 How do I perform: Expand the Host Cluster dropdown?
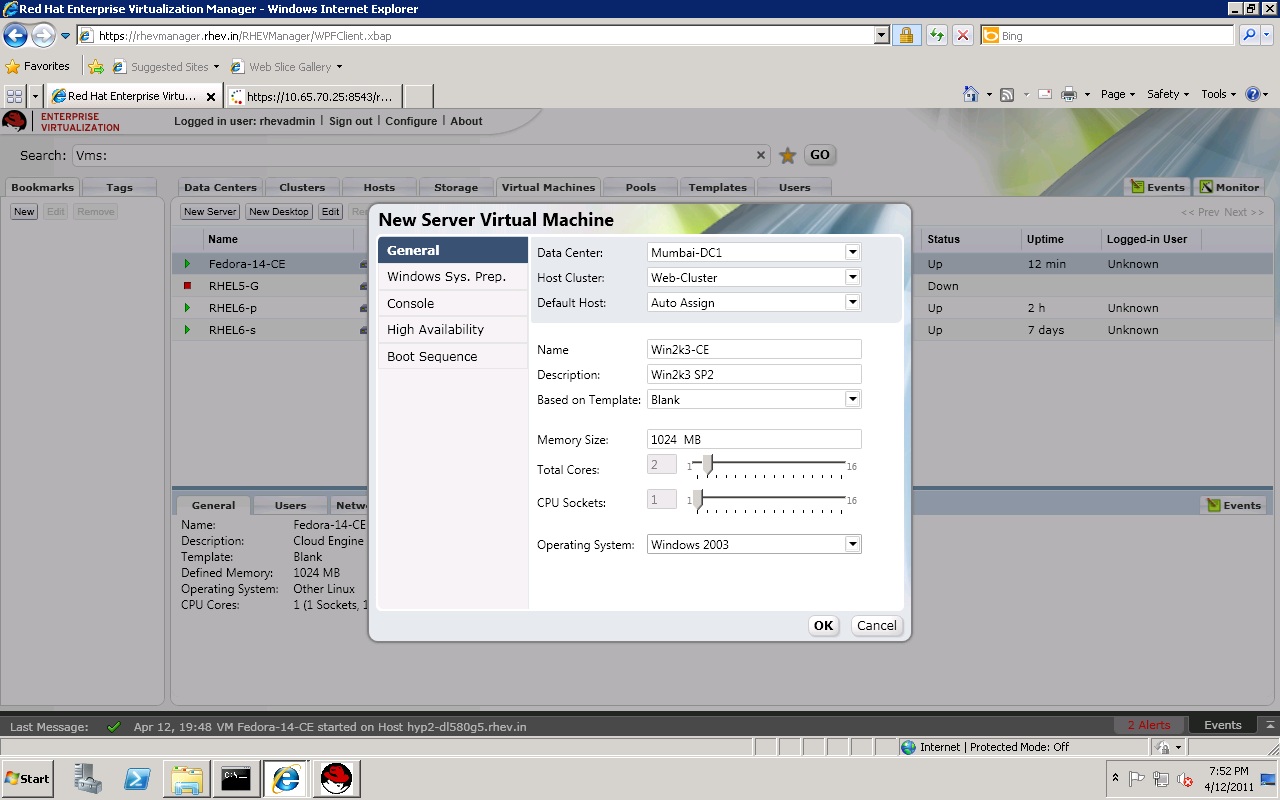[x=852, y=278]
